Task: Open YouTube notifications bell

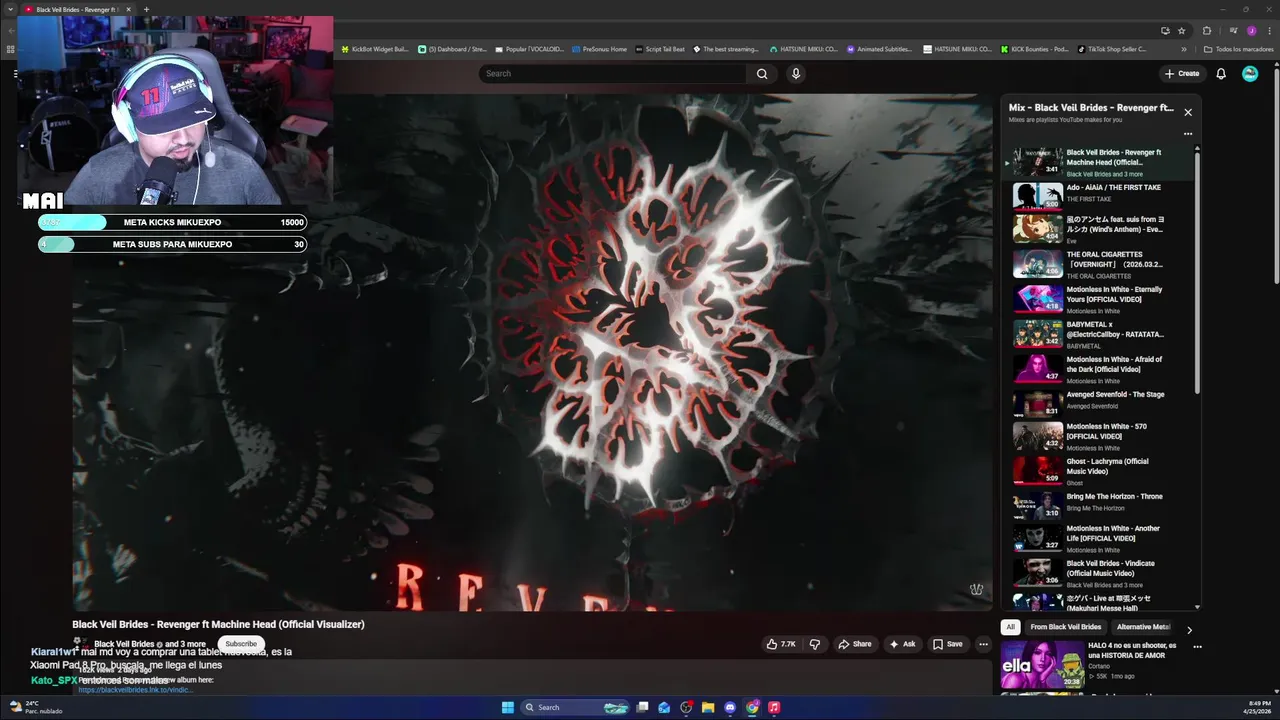Action: 1221,73
